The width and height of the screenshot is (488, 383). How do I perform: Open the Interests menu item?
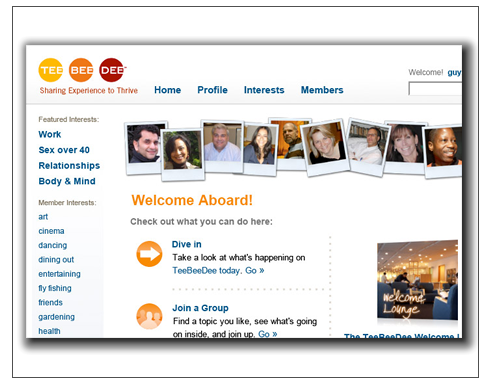coord(264,90)
